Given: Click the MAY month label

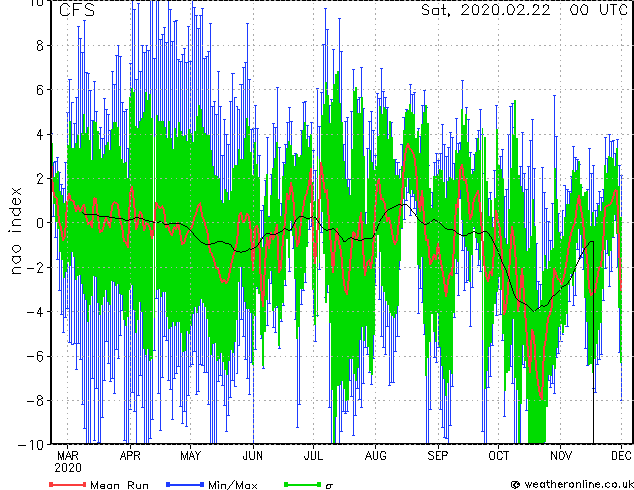Looking at the screenshot, I should [x=190, y=456].
